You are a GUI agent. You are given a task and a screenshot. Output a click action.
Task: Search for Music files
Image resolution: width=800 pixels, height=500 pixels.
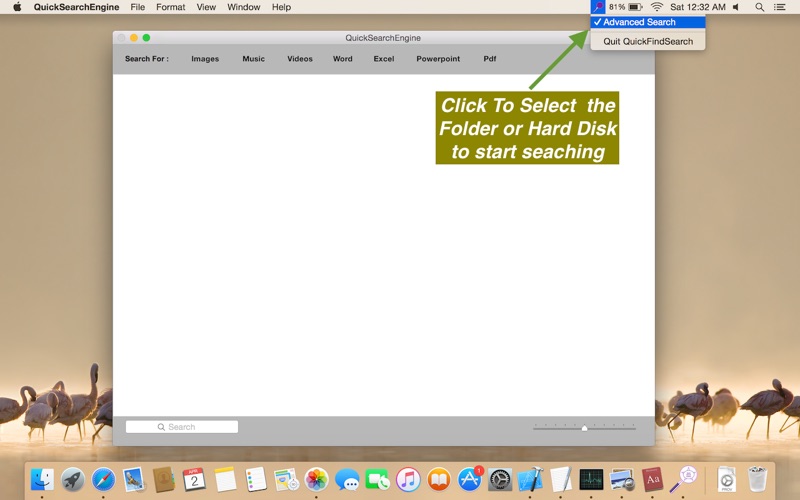pyautogui.click(x=254, y=59)
